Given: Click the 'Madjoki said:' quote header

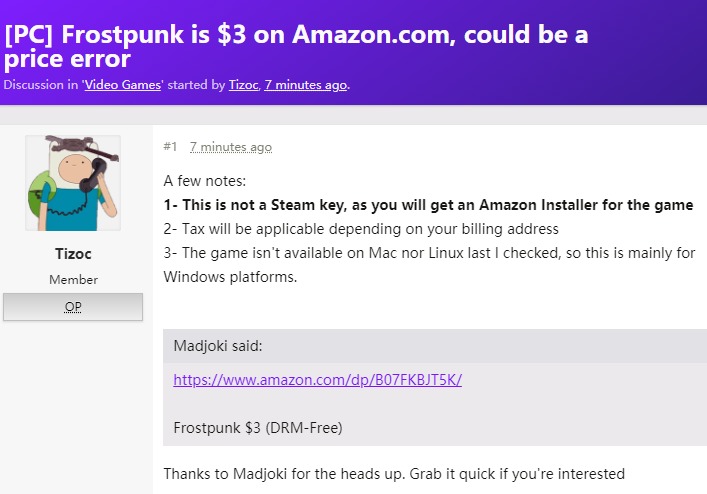Looking at the screenshot, I should pyautogui.click(x=216, y=345).
